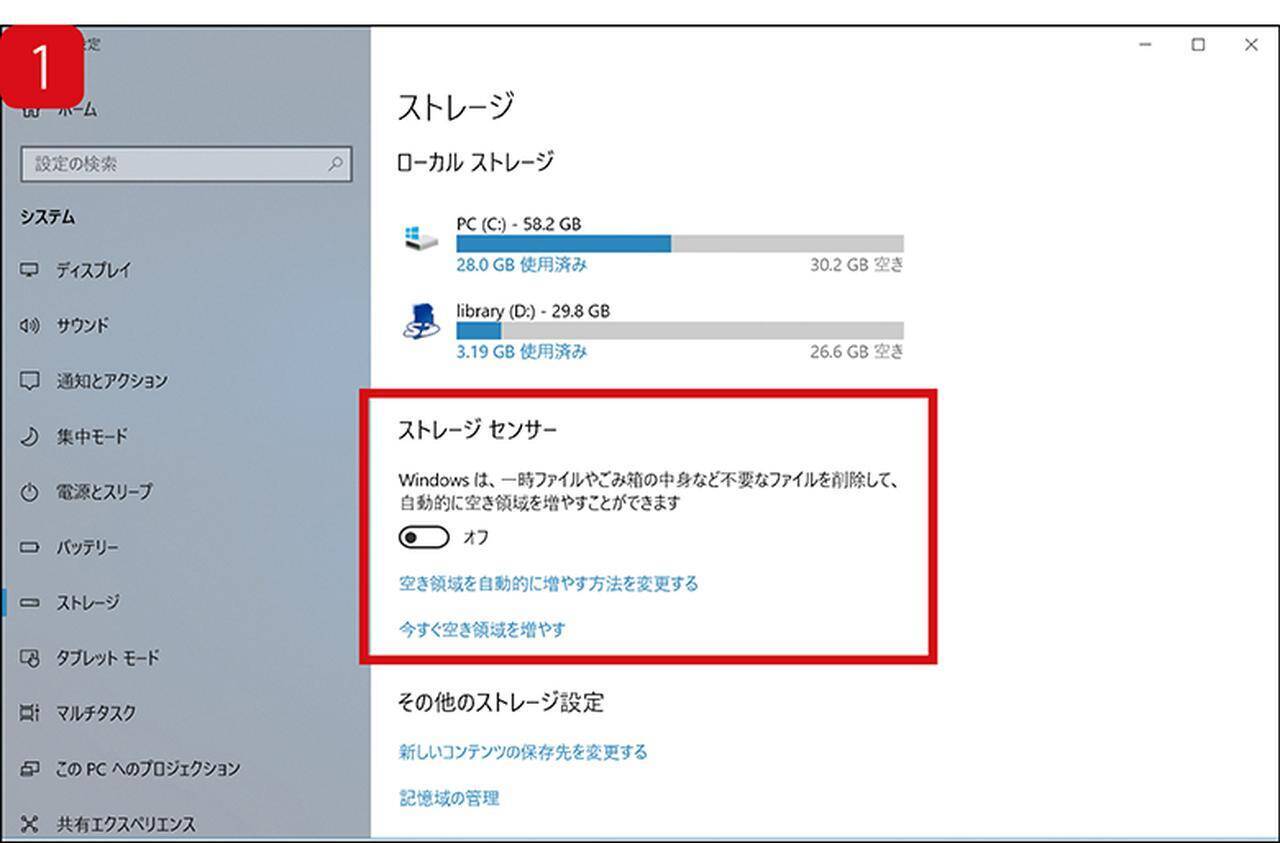
Task: Open この PC へのプロジェクション settings page
Action: 148,769
